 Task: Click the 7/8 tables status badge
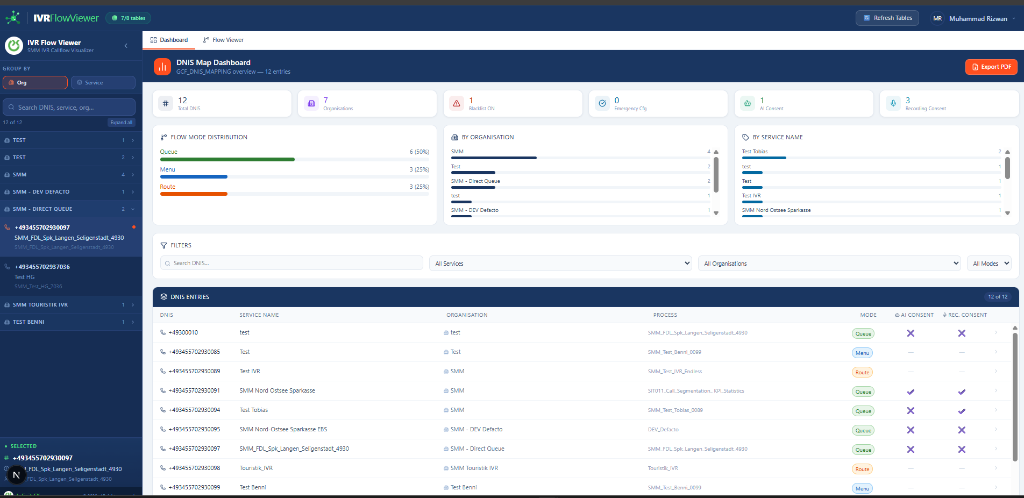(129, 18)
